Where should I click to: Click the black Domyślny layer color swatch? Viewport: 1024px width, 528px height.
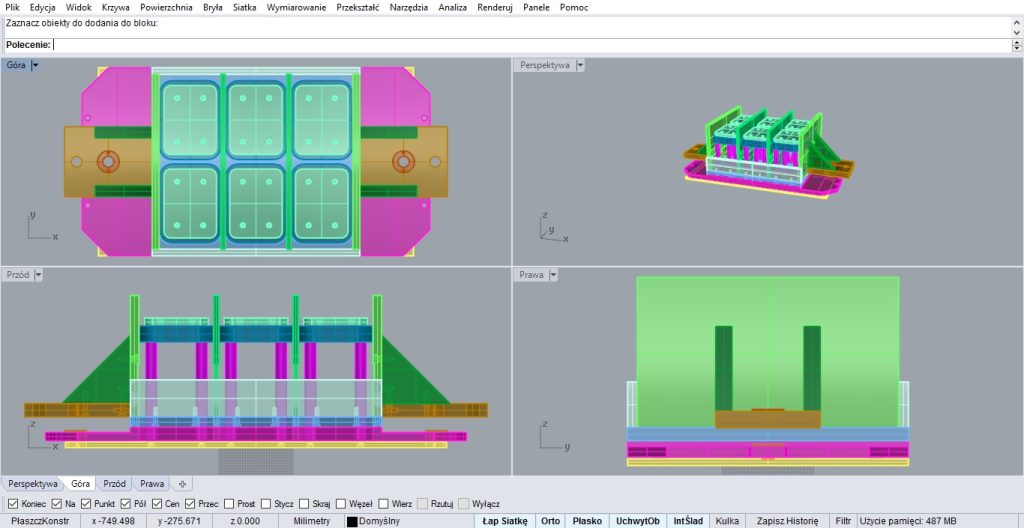pyautogui.click(x=352, y=521)
